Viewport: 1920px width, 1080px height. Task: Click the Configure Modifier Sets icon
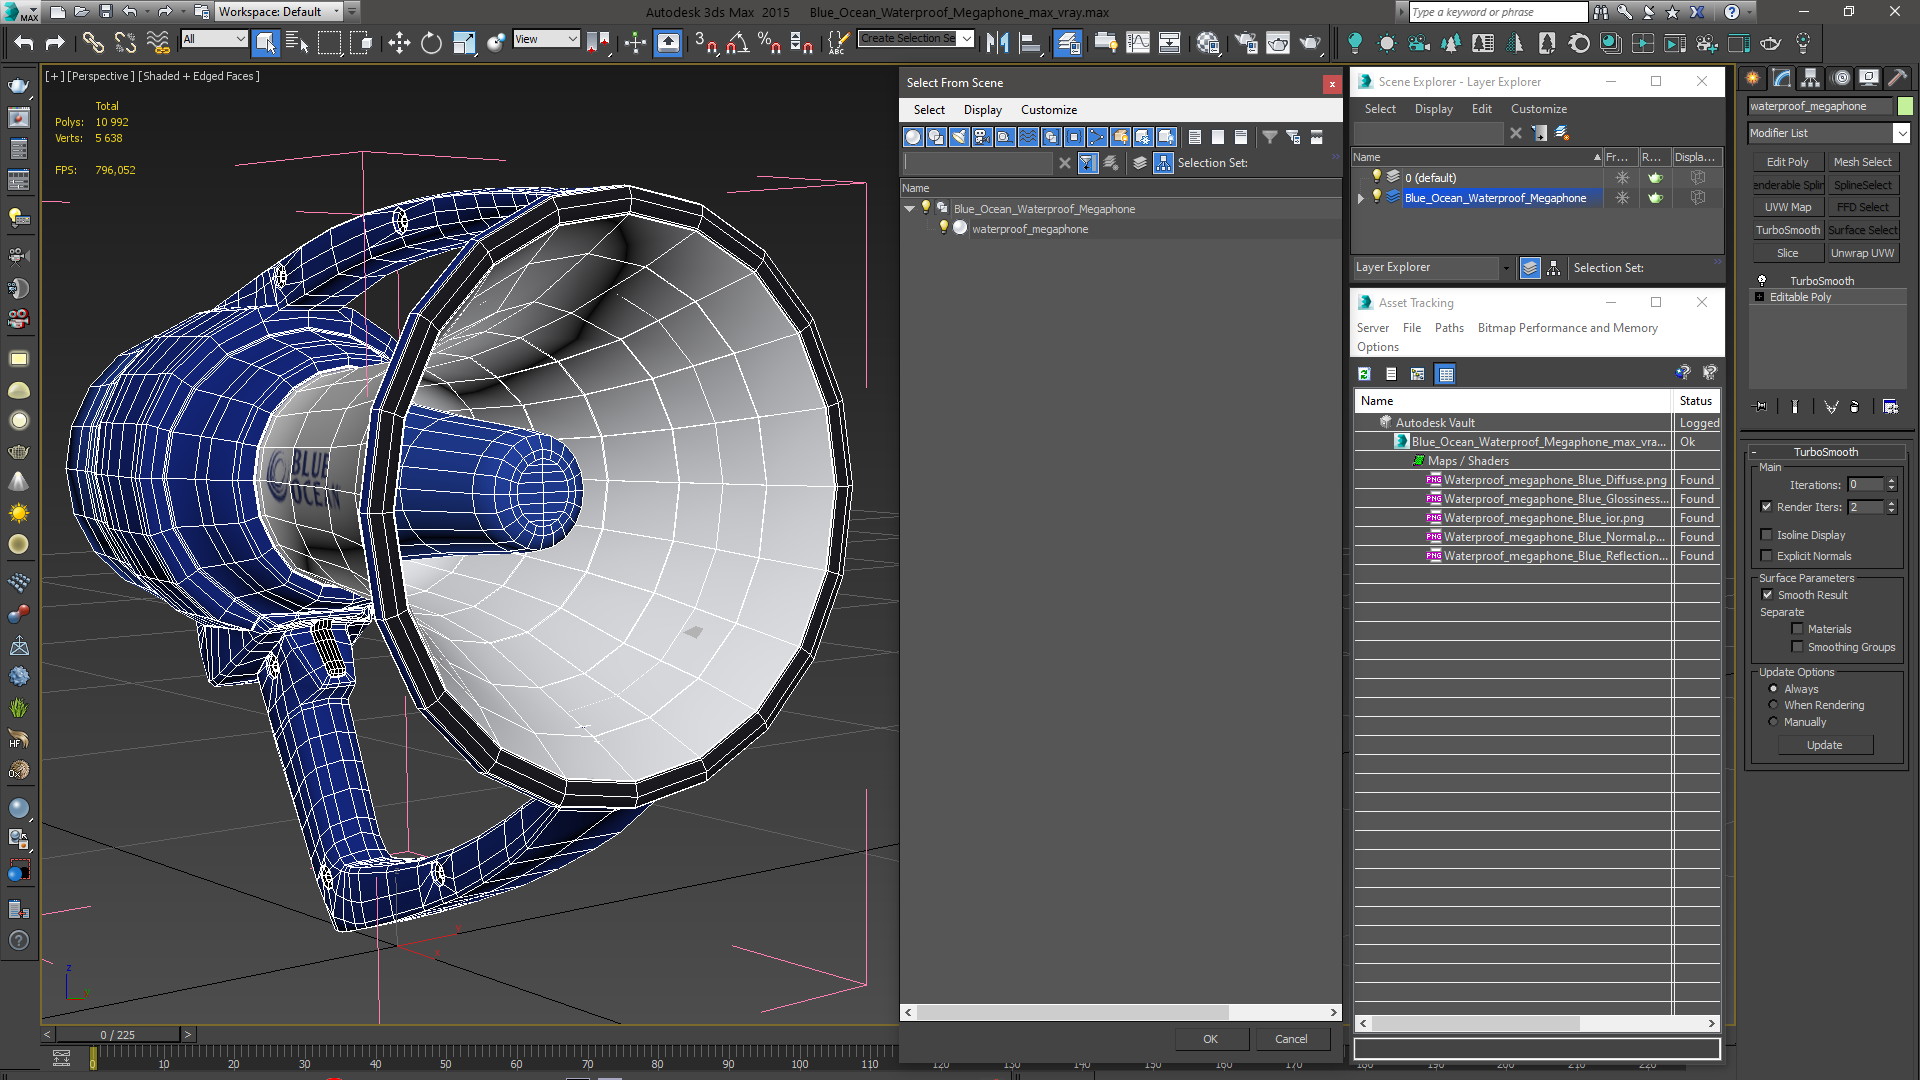point(1890,407)
